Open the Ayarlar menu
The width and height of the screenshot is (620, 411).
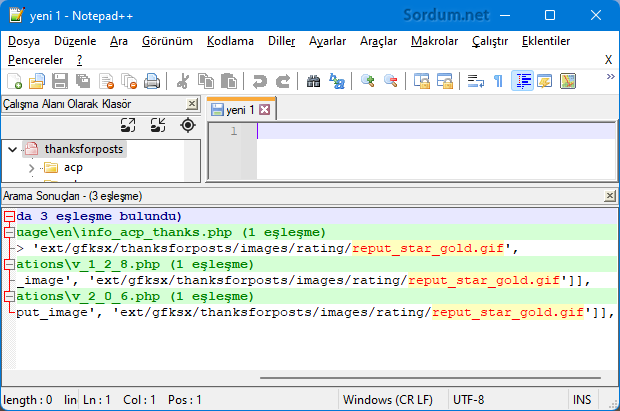pos(327,41)
